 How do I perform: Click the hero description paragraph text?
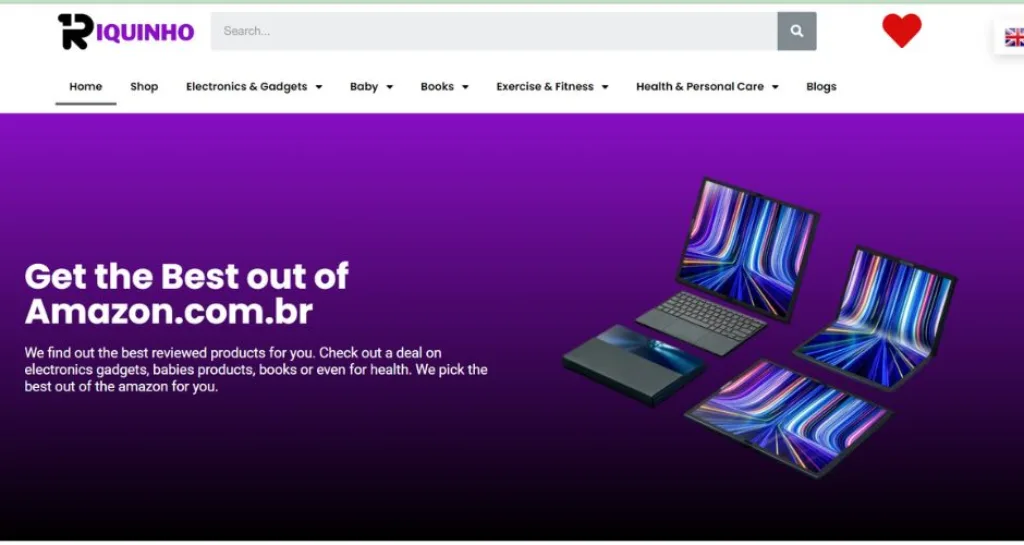point(256,370)
